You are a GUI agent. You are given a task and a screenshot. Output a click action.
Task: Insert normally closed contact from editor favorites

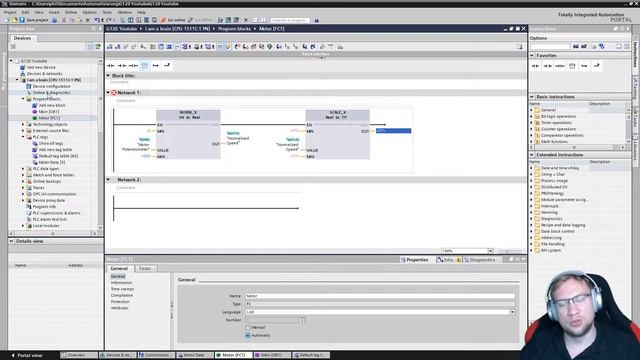122,65
